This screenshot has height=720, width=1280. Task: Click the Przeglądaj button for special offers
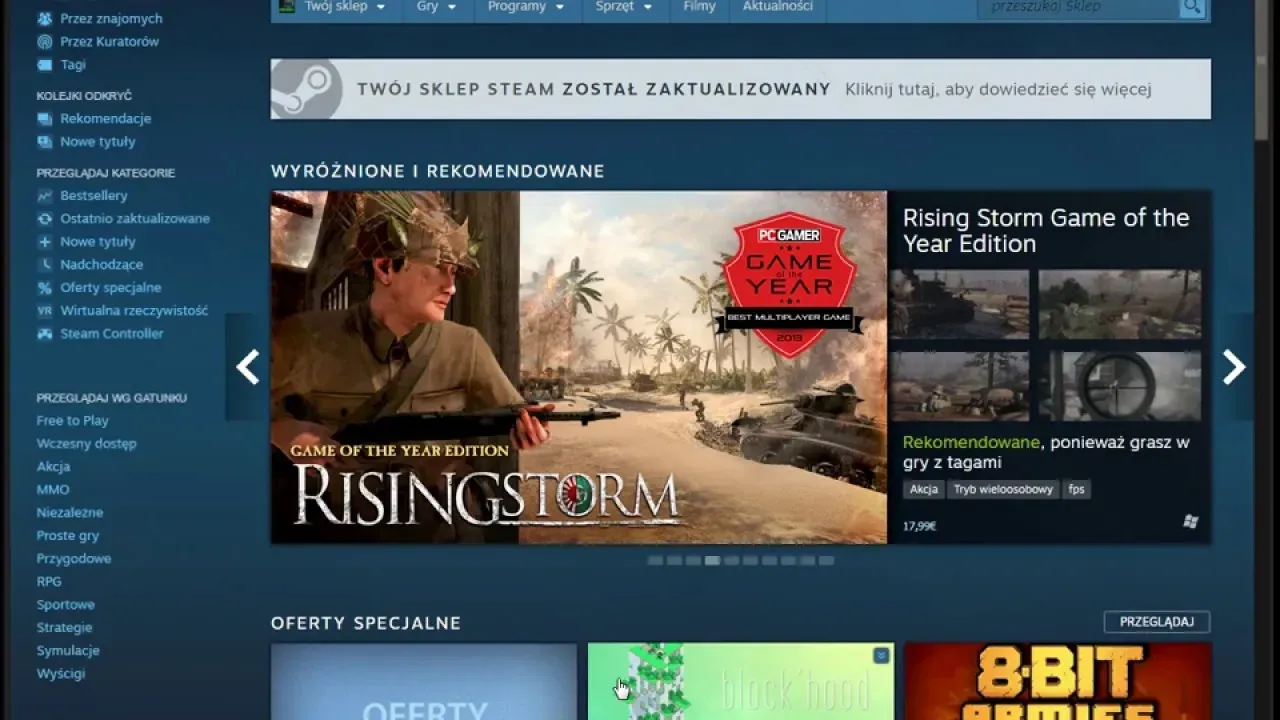click(1157, 622)
